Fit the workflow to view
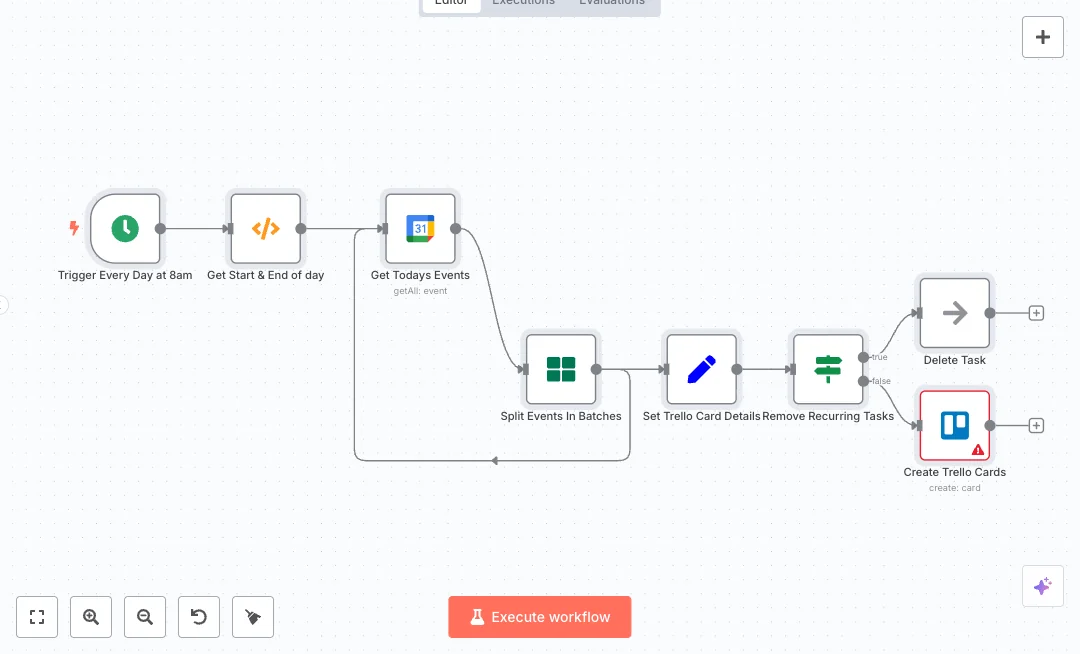The image size is (1080, 654). (x=37, y=617)
